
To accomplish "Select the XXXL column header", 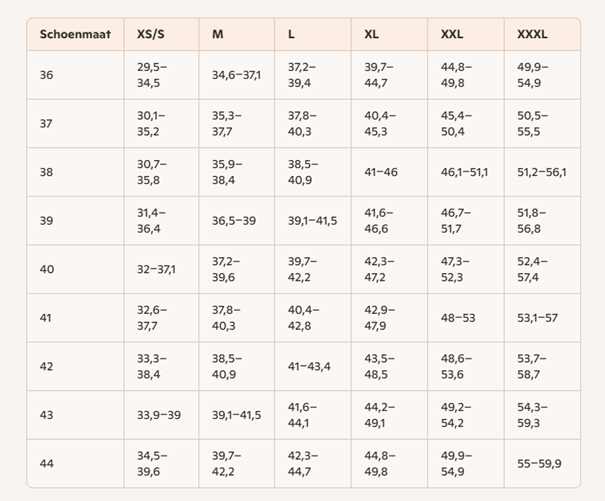I will point(532,34).
